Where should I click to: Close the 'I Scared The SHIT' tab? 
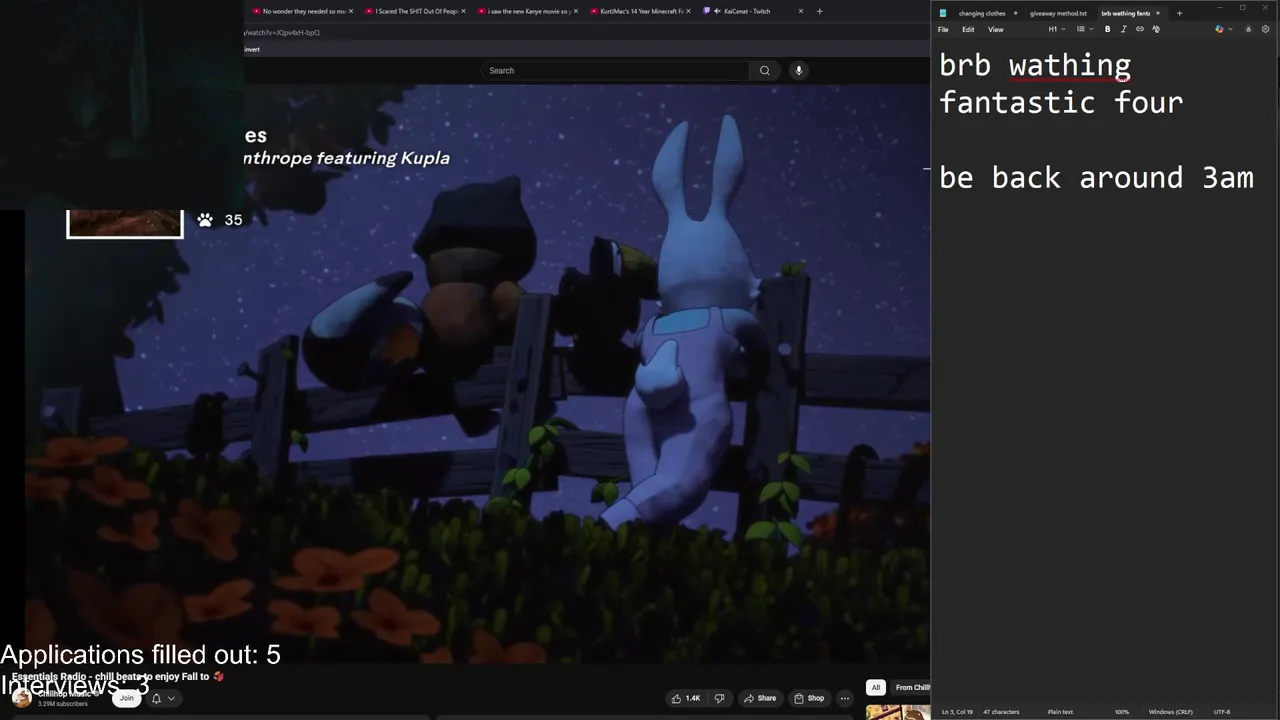(x=463, y=11)
